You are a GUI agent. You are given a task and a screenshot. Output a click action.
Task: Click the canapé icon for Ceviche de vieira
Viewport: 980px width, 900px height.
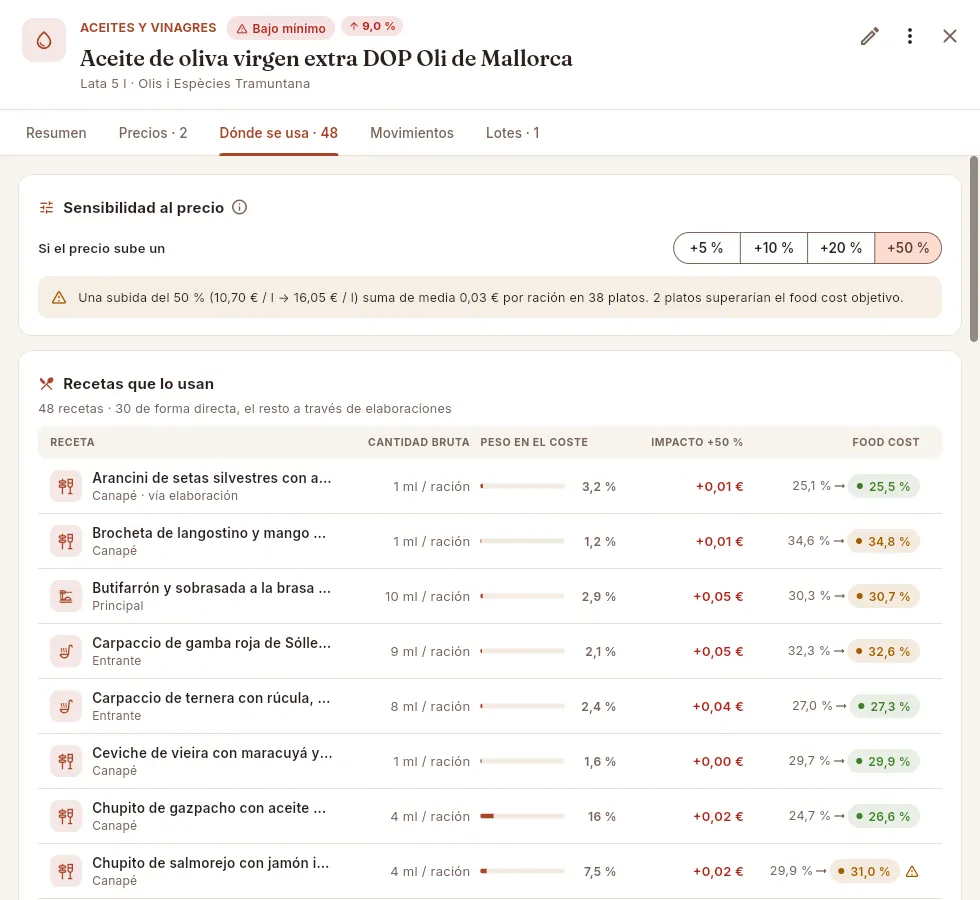click(66, 761)
